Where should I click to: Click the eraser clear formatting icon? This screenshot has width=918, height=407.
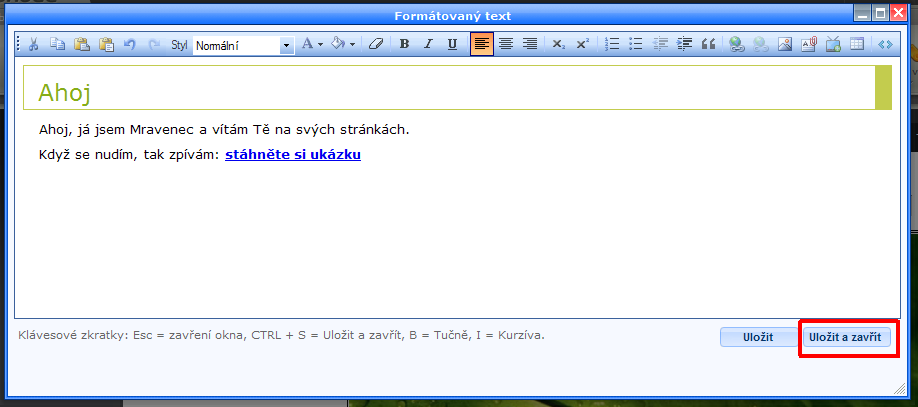pos(376,44)
